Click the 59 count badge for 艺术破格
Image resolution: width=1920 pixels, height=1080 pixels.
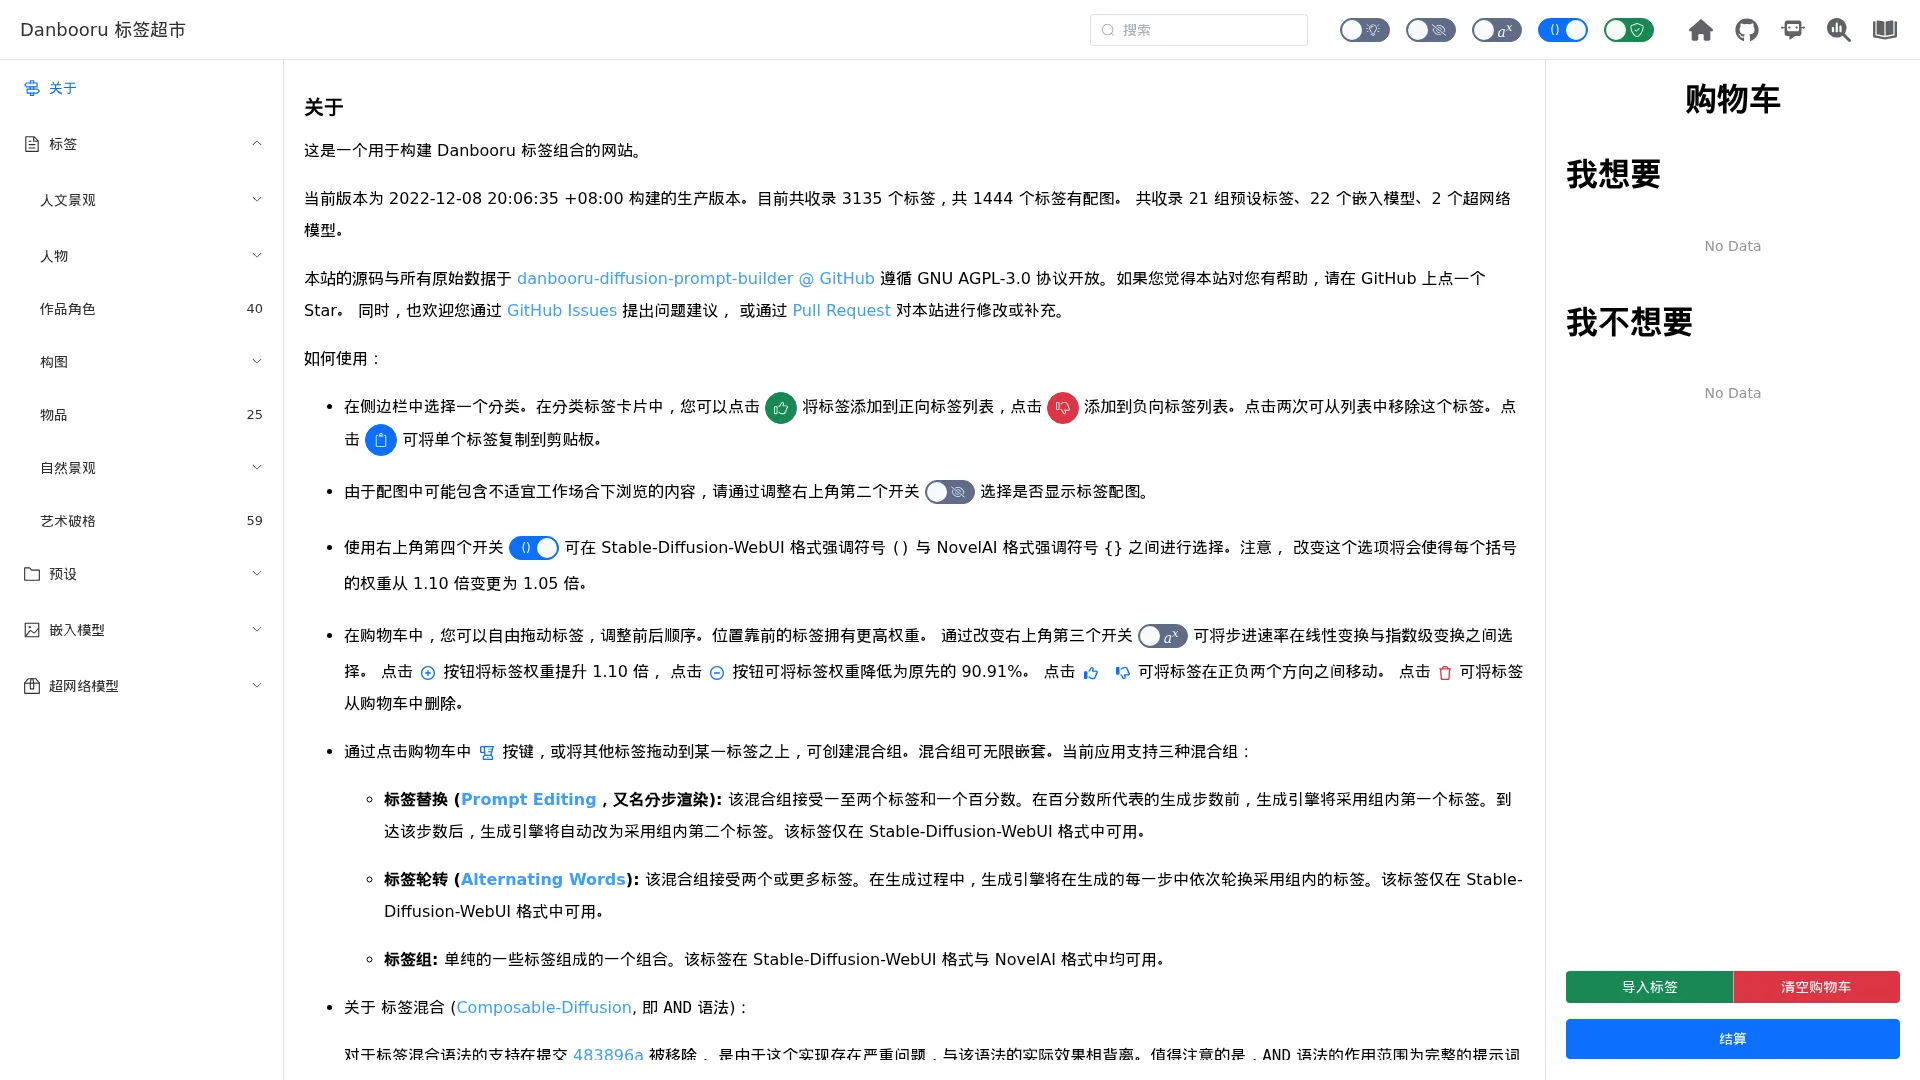point(255,521)
